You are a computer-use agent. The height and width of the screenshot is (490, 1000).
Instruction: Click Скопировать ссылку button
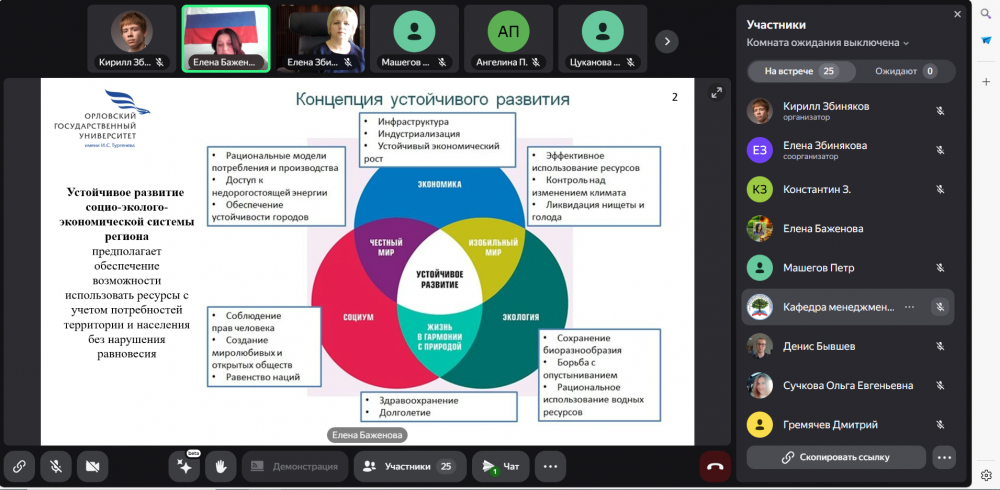tap(835, 457)
